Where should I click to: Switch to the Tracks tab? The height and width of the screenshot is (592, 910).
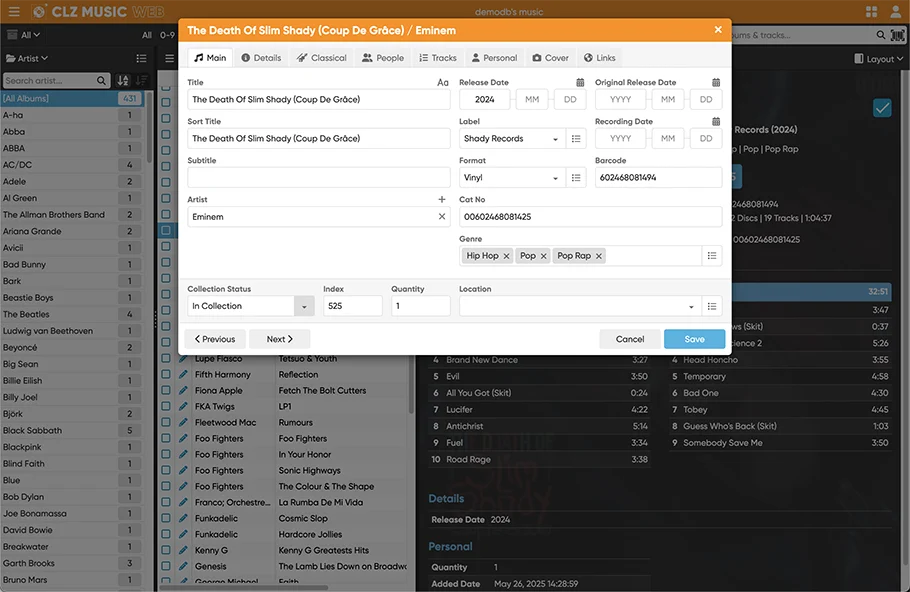pyautogui.click(x=438, y=58)
